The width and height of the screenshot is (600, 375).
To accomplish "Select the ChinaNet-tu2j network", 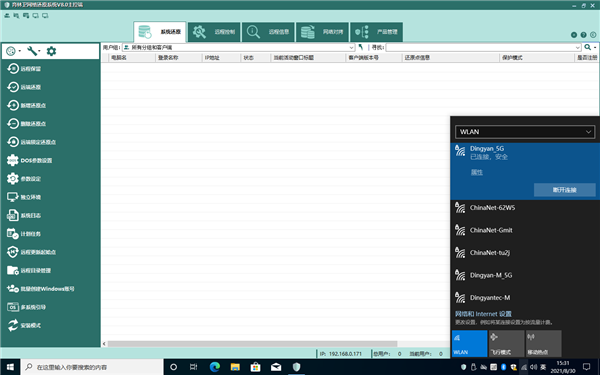I will pyautogui.click(x=525, y=253).
